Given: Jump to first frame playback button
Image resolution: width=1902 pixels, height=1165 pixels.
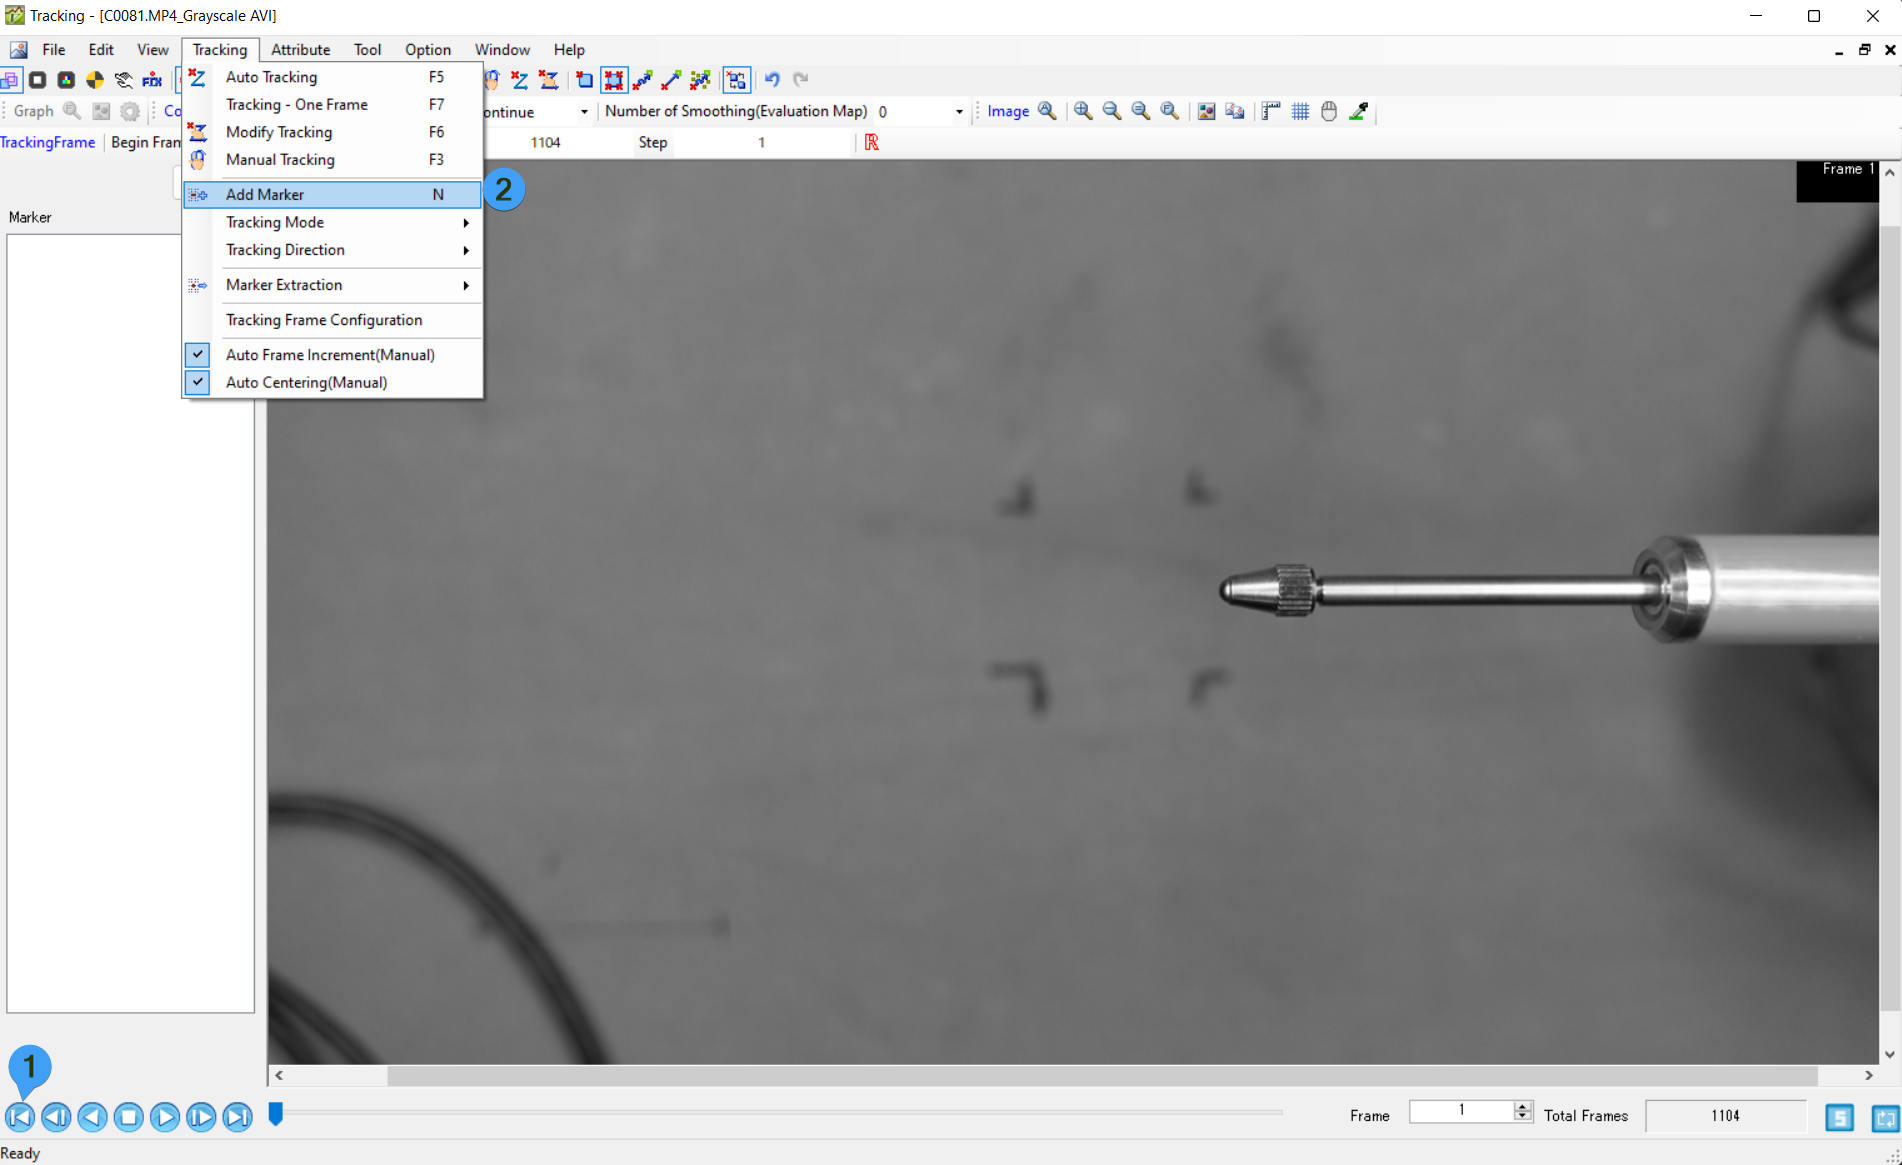Looking at the screenshot, I should click(x=20, y=1116).
